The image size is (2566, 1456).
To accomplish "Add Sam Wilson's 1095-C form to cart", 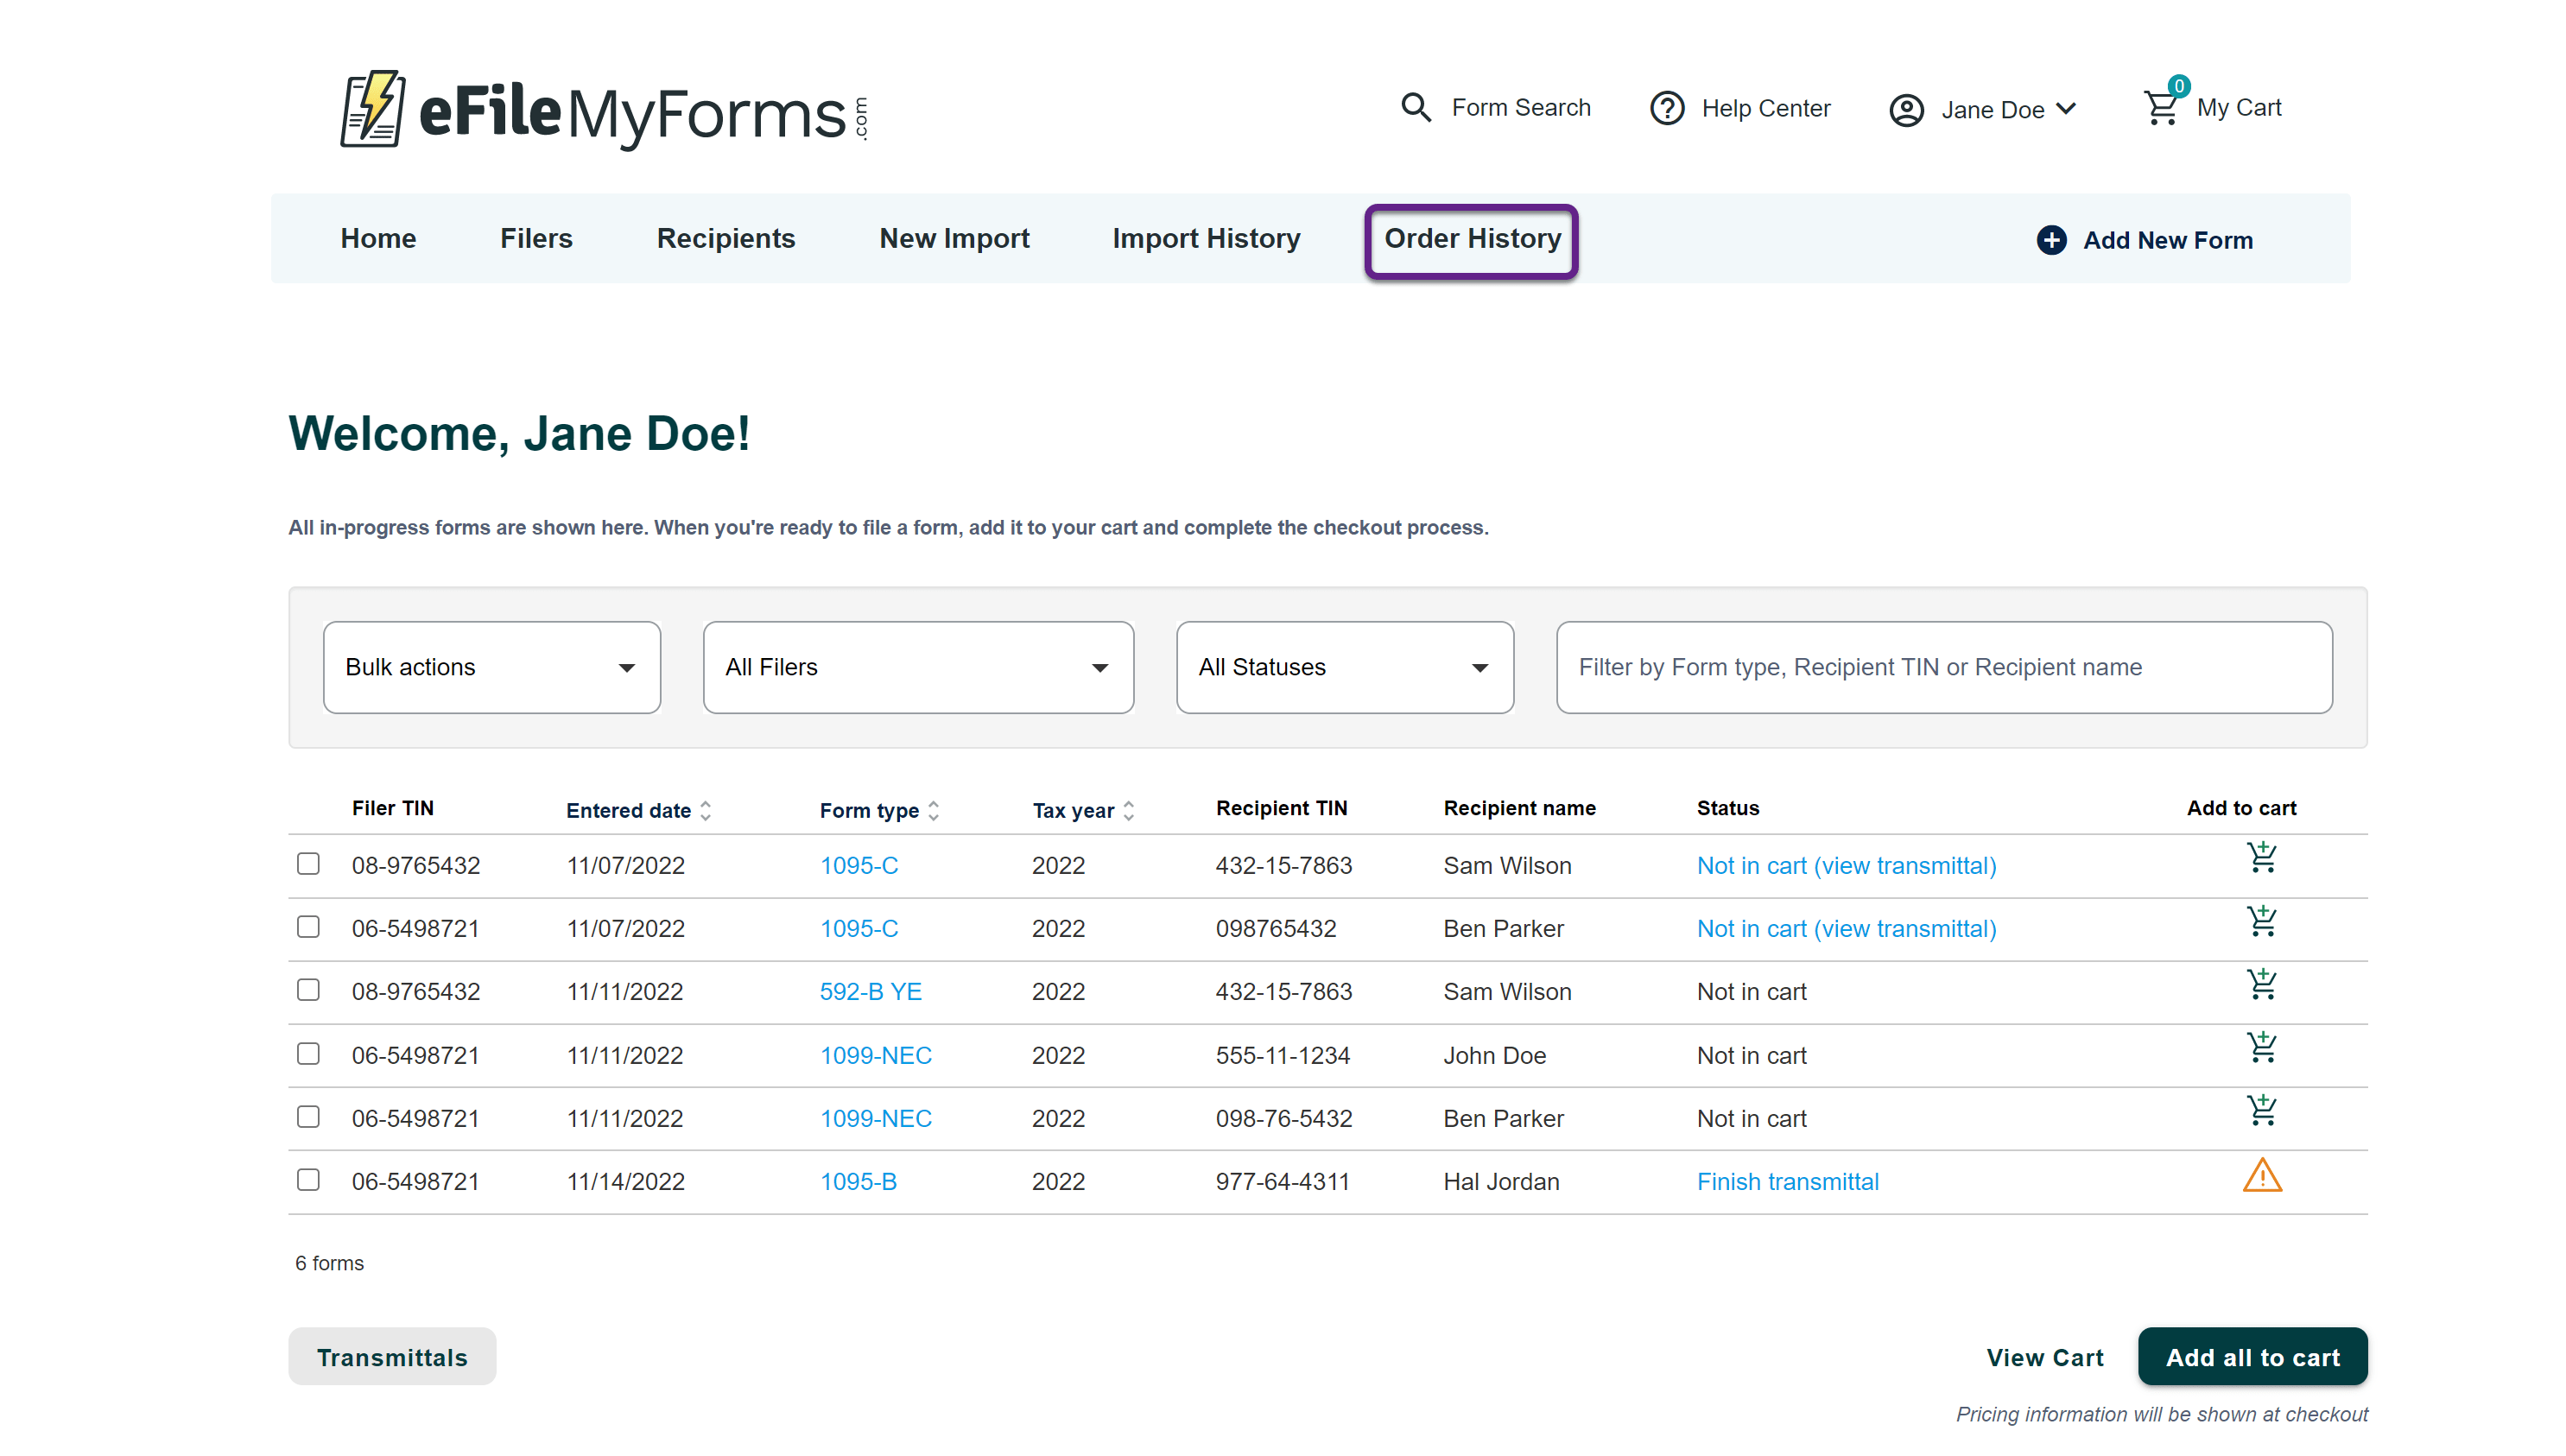I will 2261,858.
